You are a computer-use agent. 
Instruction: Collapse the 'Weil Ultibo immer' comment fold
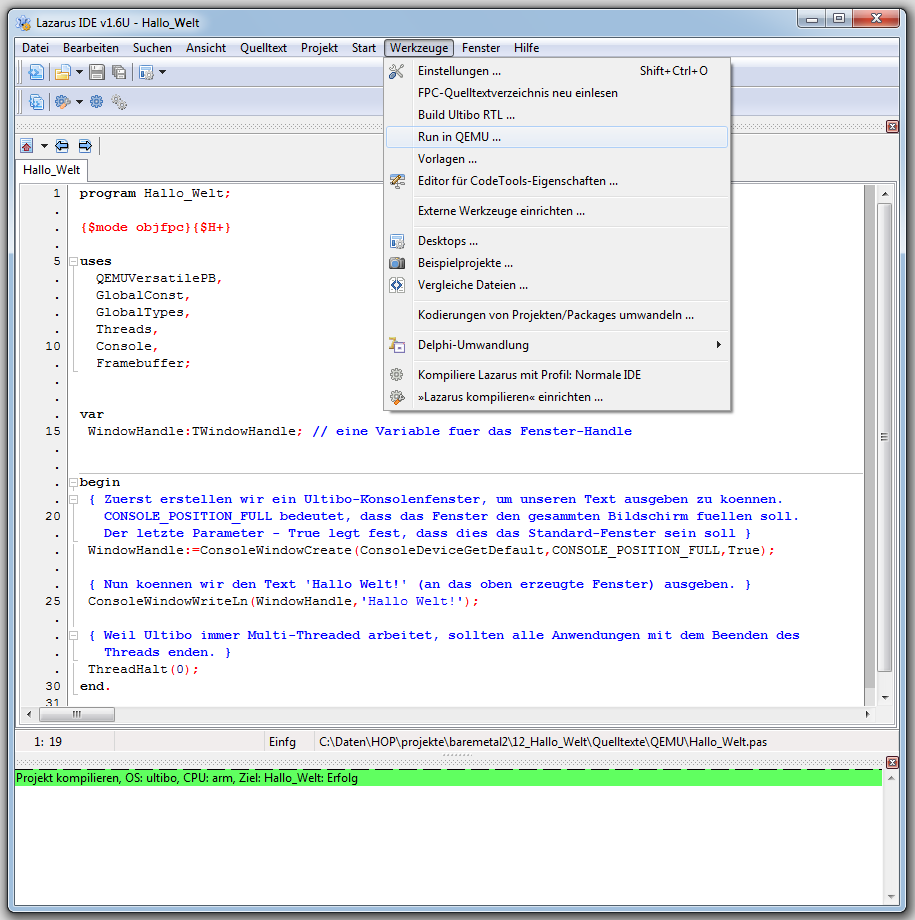click(73, 635)
